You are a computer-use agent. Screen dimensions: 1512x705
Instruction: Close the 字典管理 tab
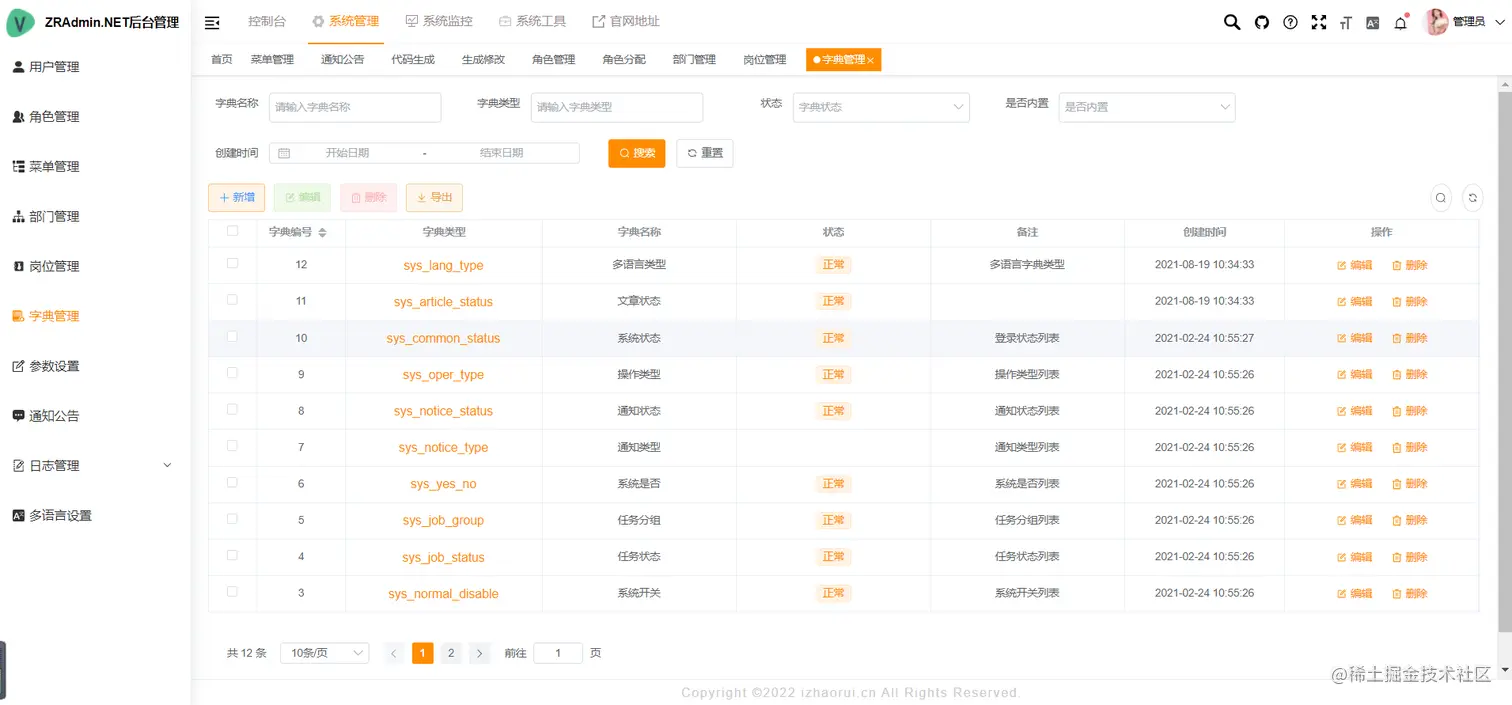coord(870,61)
